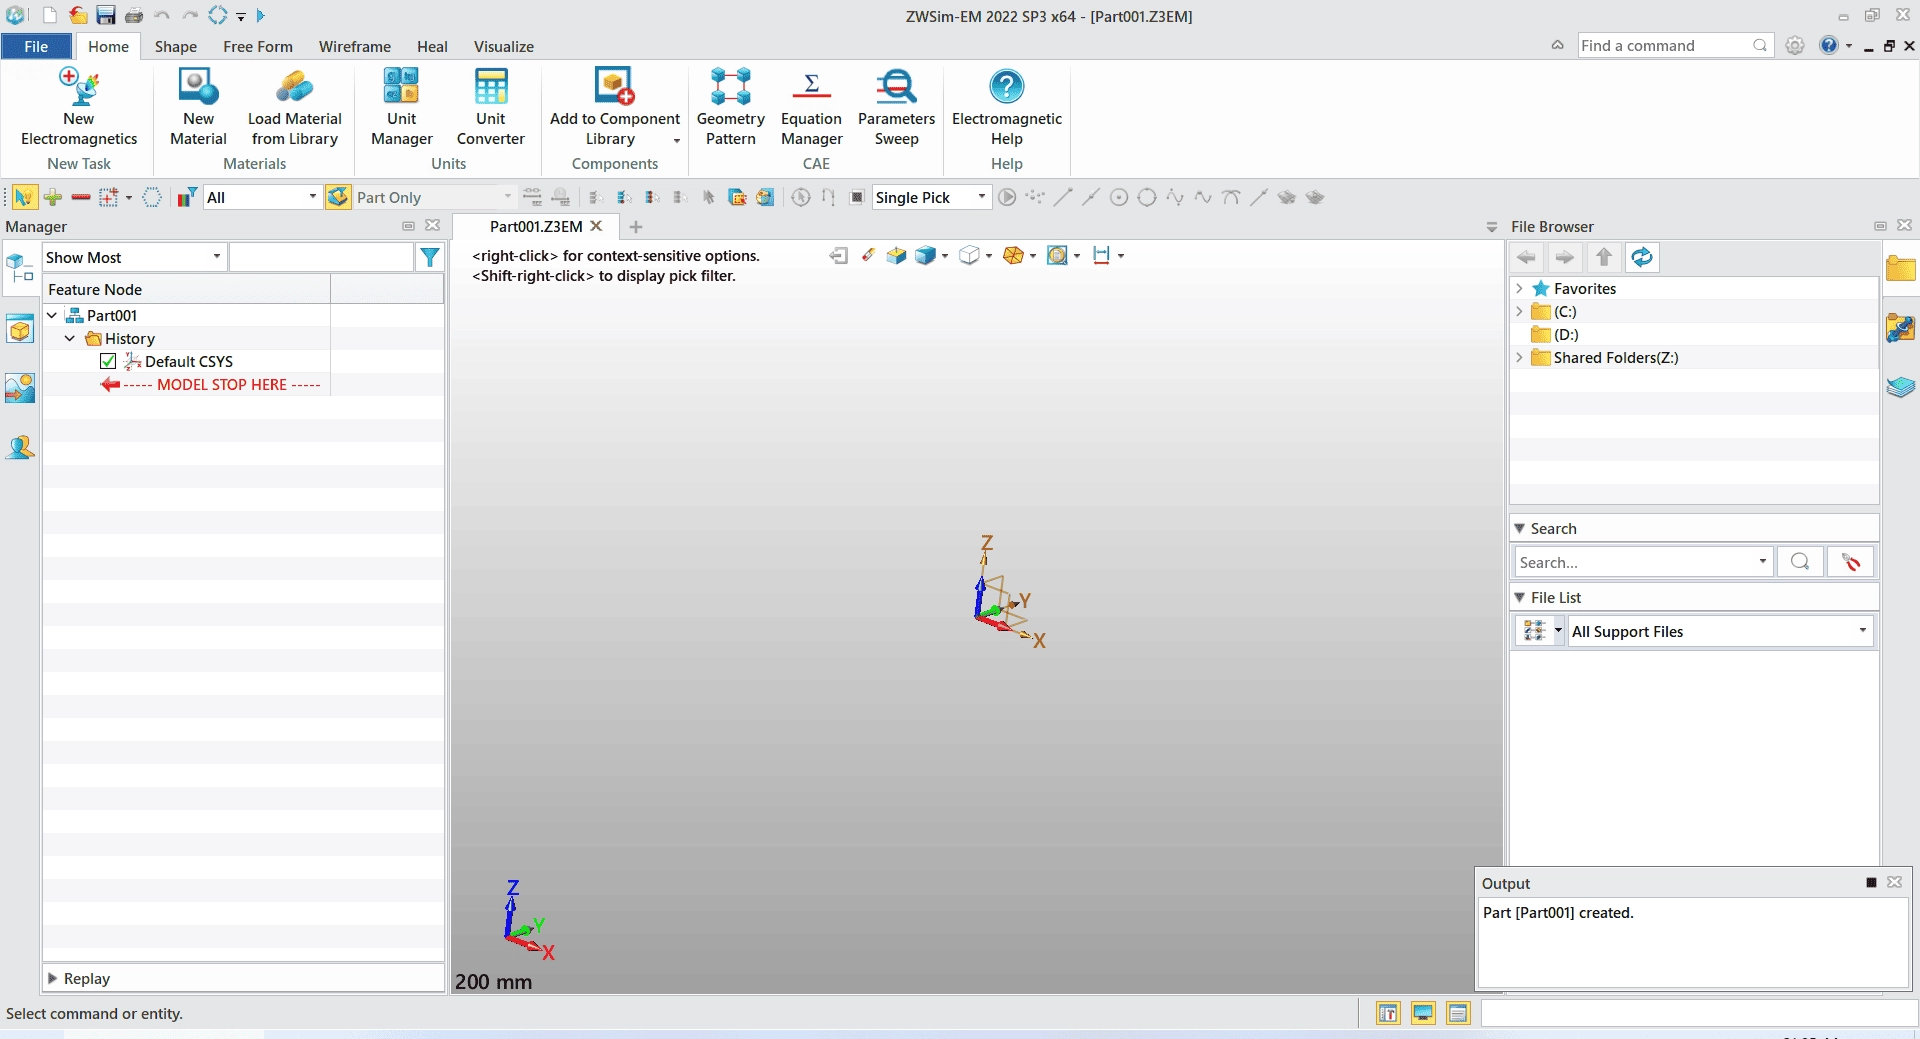Close the Part001.Z3EM document tab
Screen dimensions: 1920x1039
tap(597, 226)
